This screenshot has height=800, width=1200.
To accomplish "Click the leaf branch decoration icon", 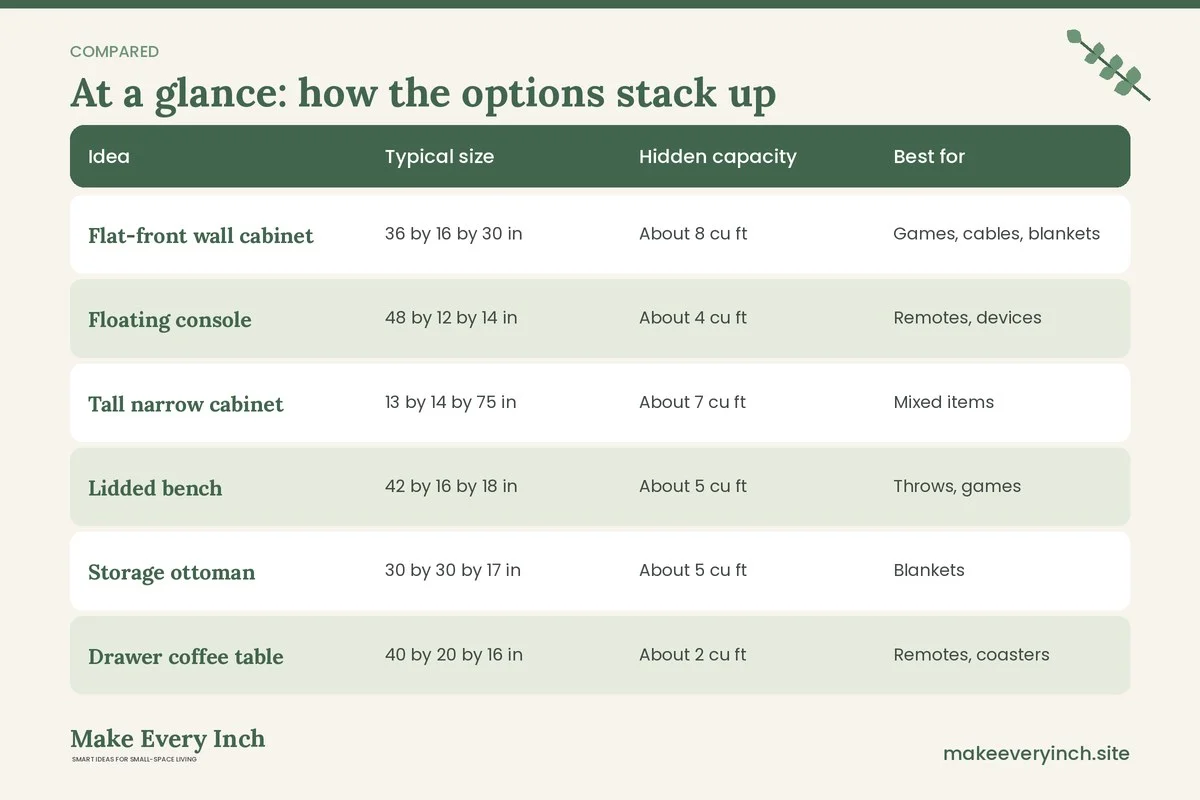I will point(1108,65).
